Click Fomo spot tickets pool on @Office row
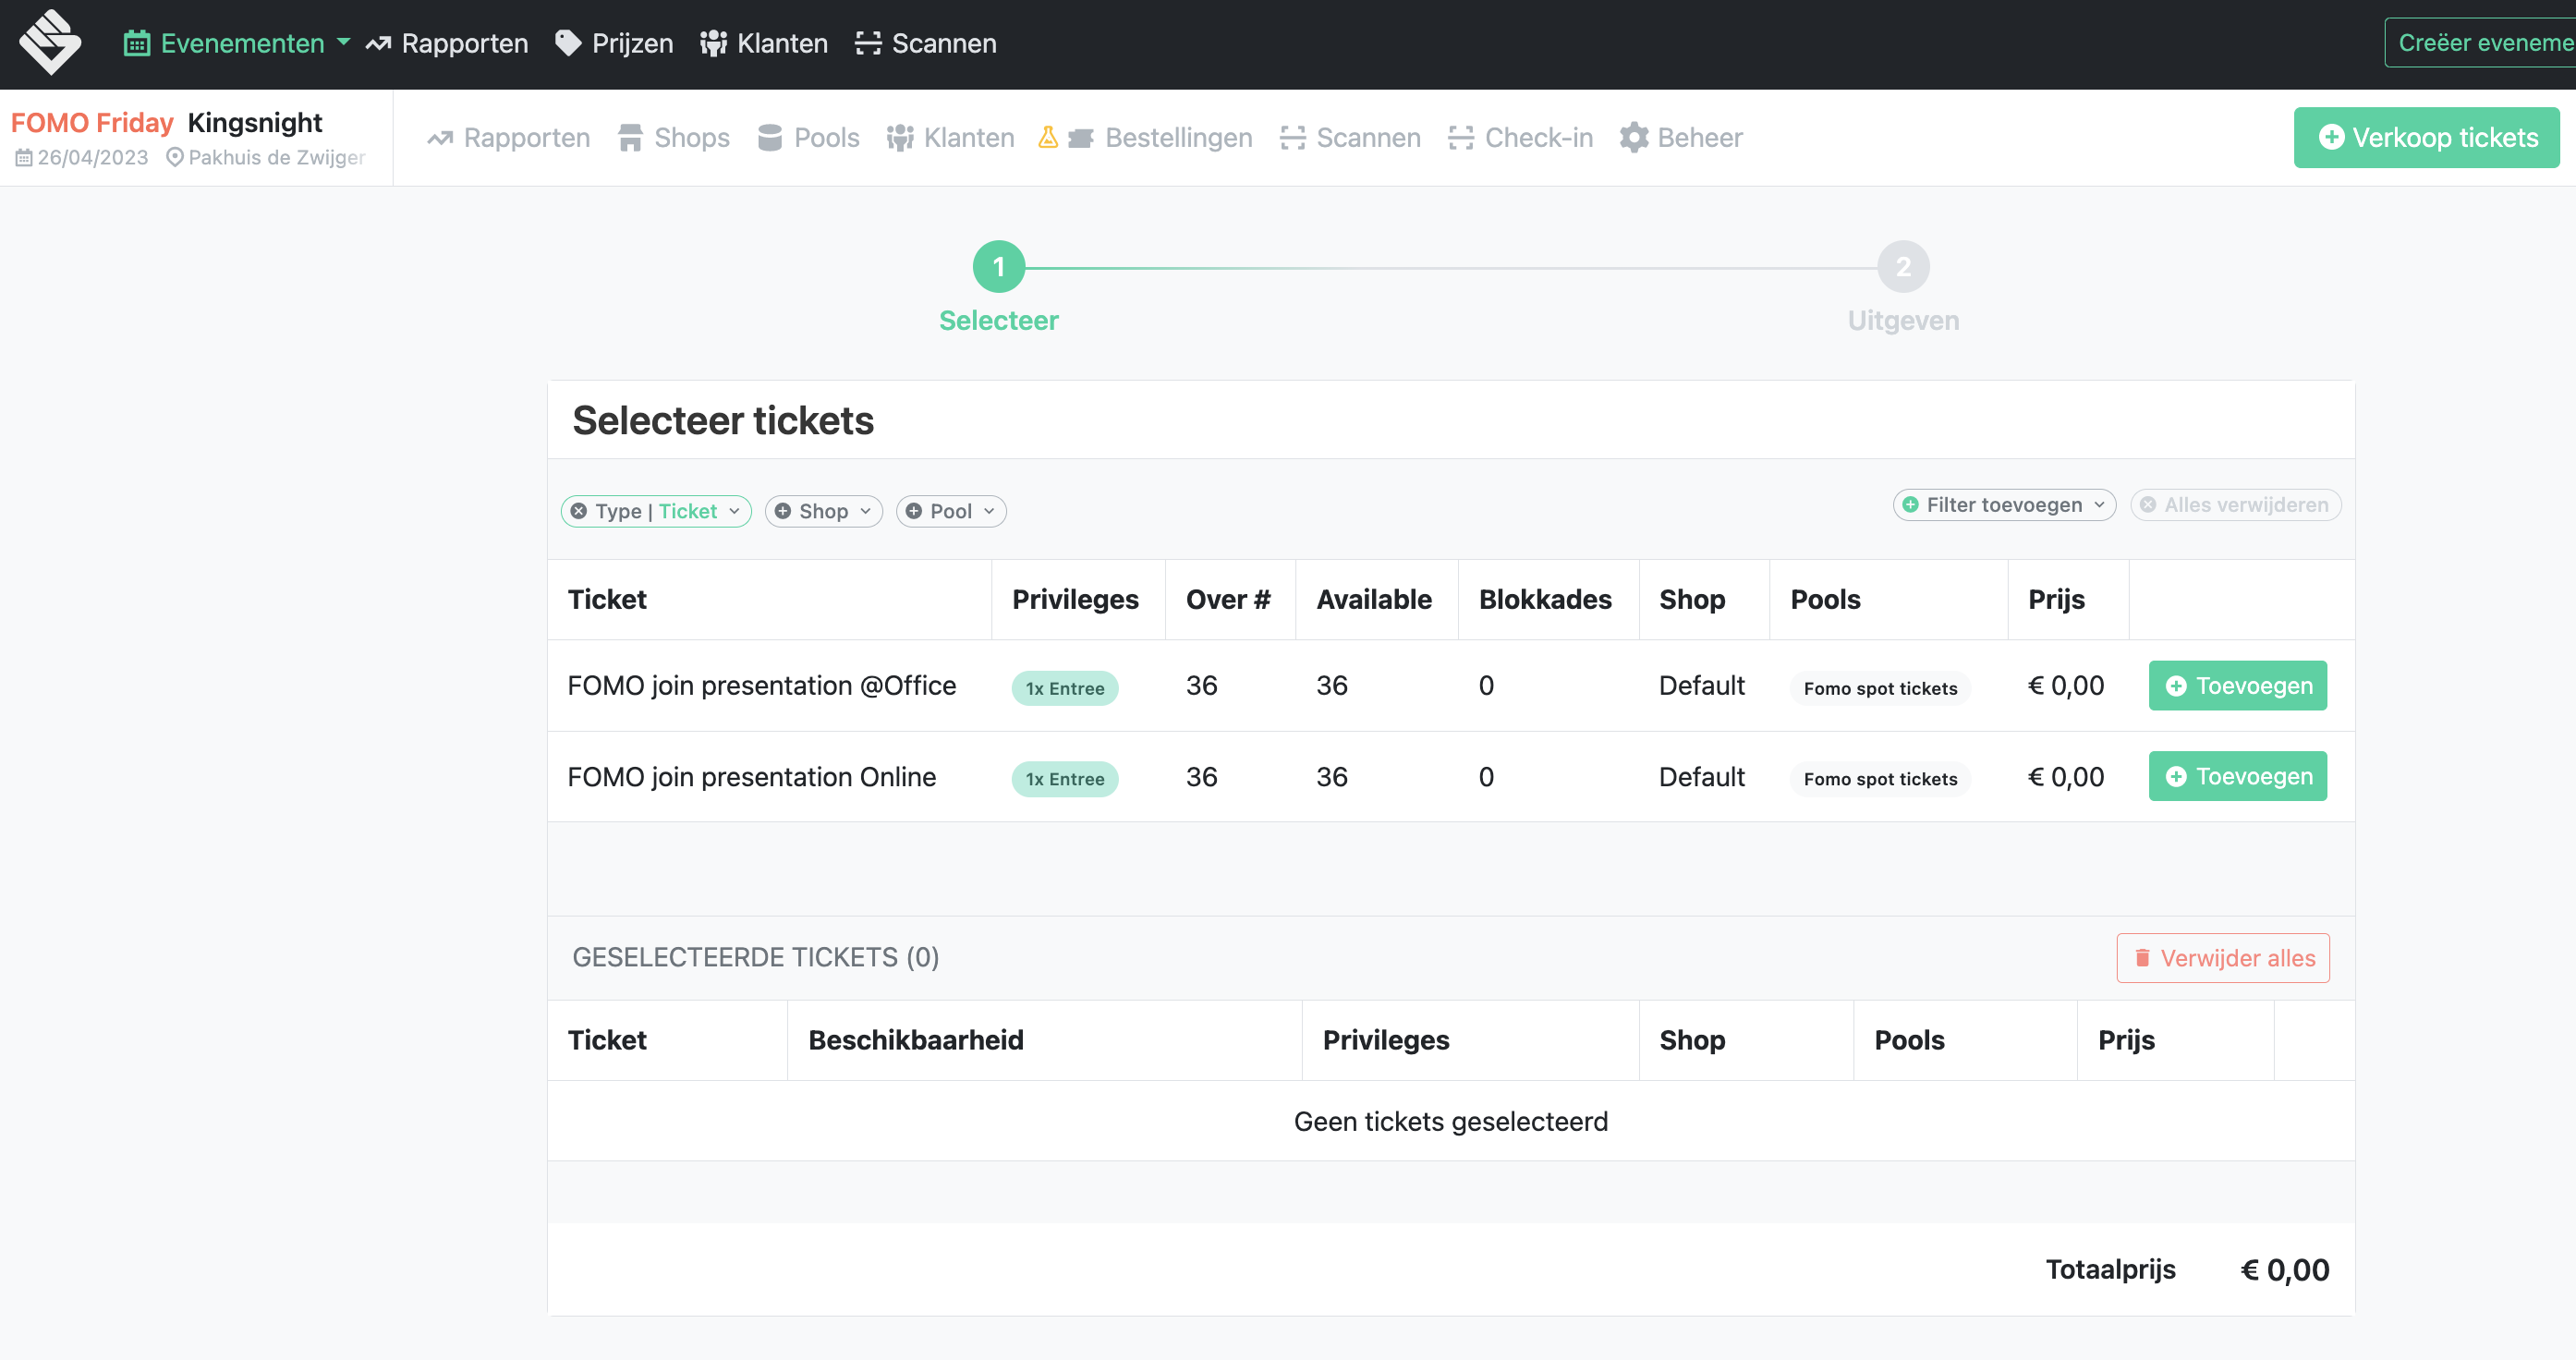This screenshot has height=1360, width=2576. pyautogui.click(x=1881, y=688)
